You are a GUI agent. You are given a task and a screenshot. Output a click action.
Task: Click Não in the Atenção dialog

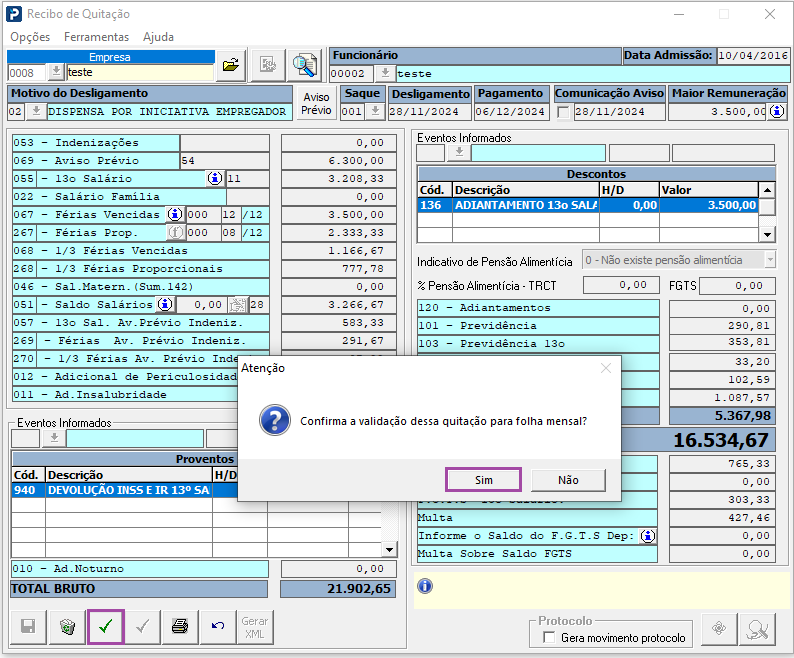pyautogui.click(x=568, y=480)
